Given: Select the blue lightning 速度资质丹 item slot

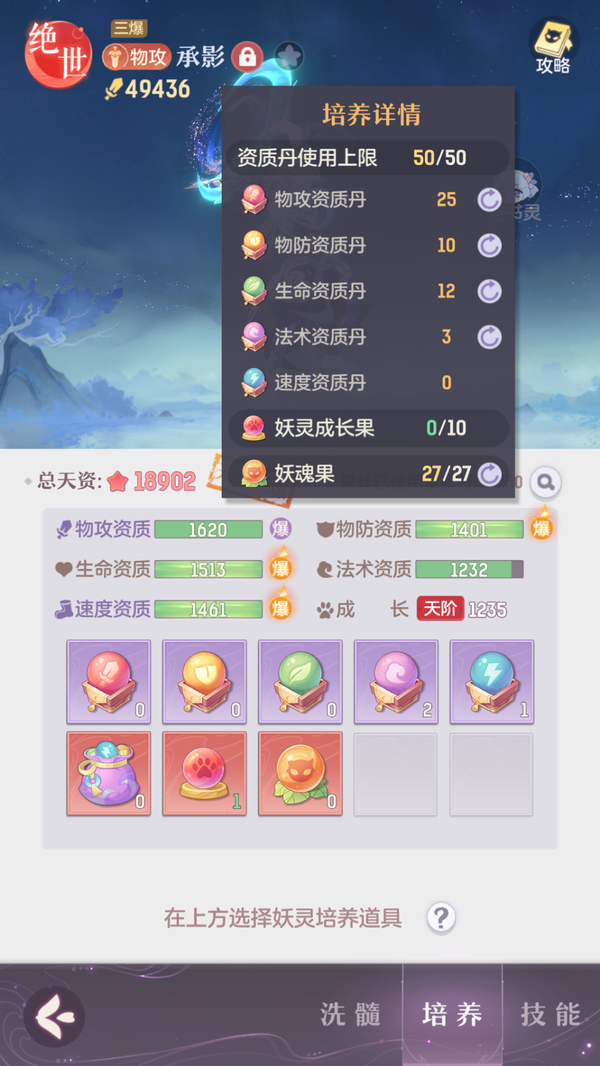Looking at the screenshot, I should [492, 681].
